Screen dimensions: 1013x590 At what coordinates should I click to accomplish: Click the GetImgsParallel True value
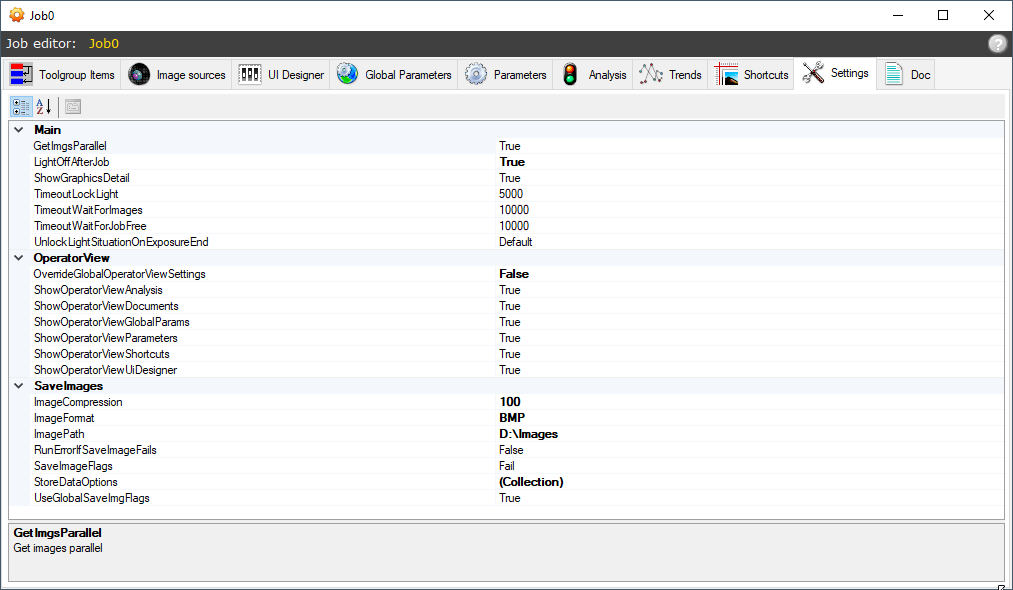coord(510,146)
